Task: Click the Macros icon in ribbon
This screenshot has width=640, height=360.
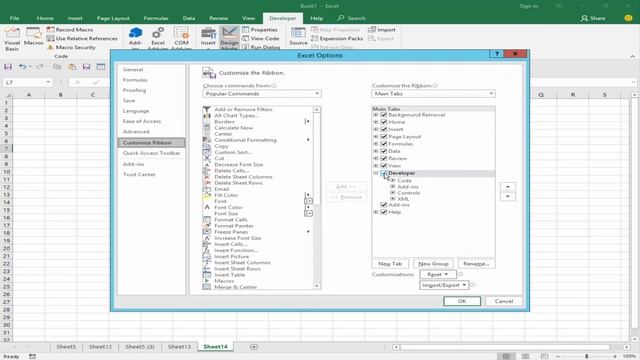Action: (33, 37)
